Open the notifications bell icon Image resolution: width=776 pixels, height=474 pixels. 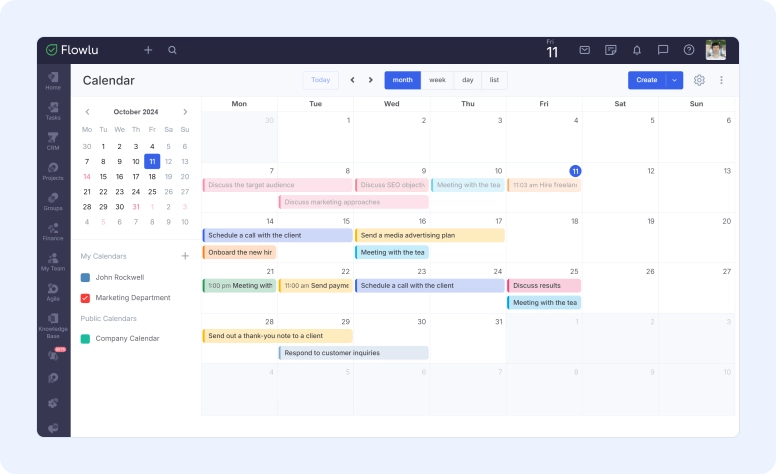point(637,50)
